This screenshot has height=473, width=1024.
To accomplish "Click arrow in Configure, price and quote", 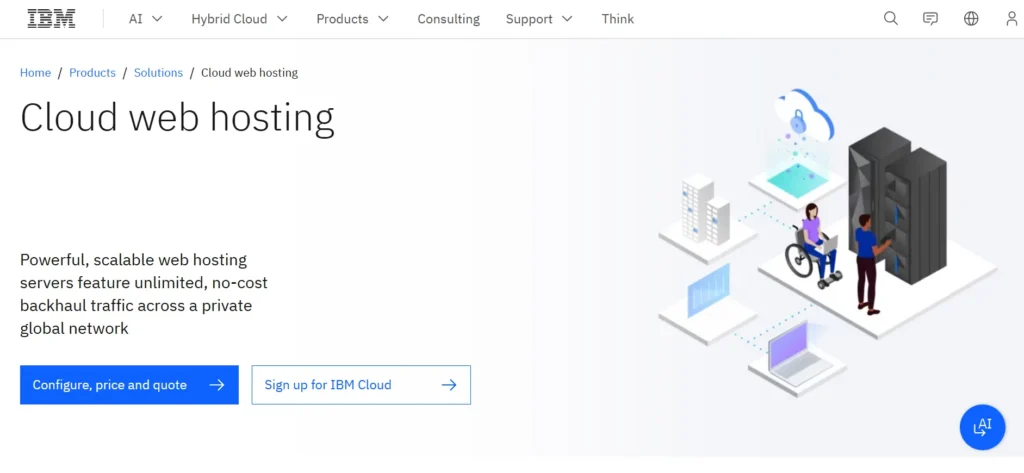I will click(x=217, y=385).
